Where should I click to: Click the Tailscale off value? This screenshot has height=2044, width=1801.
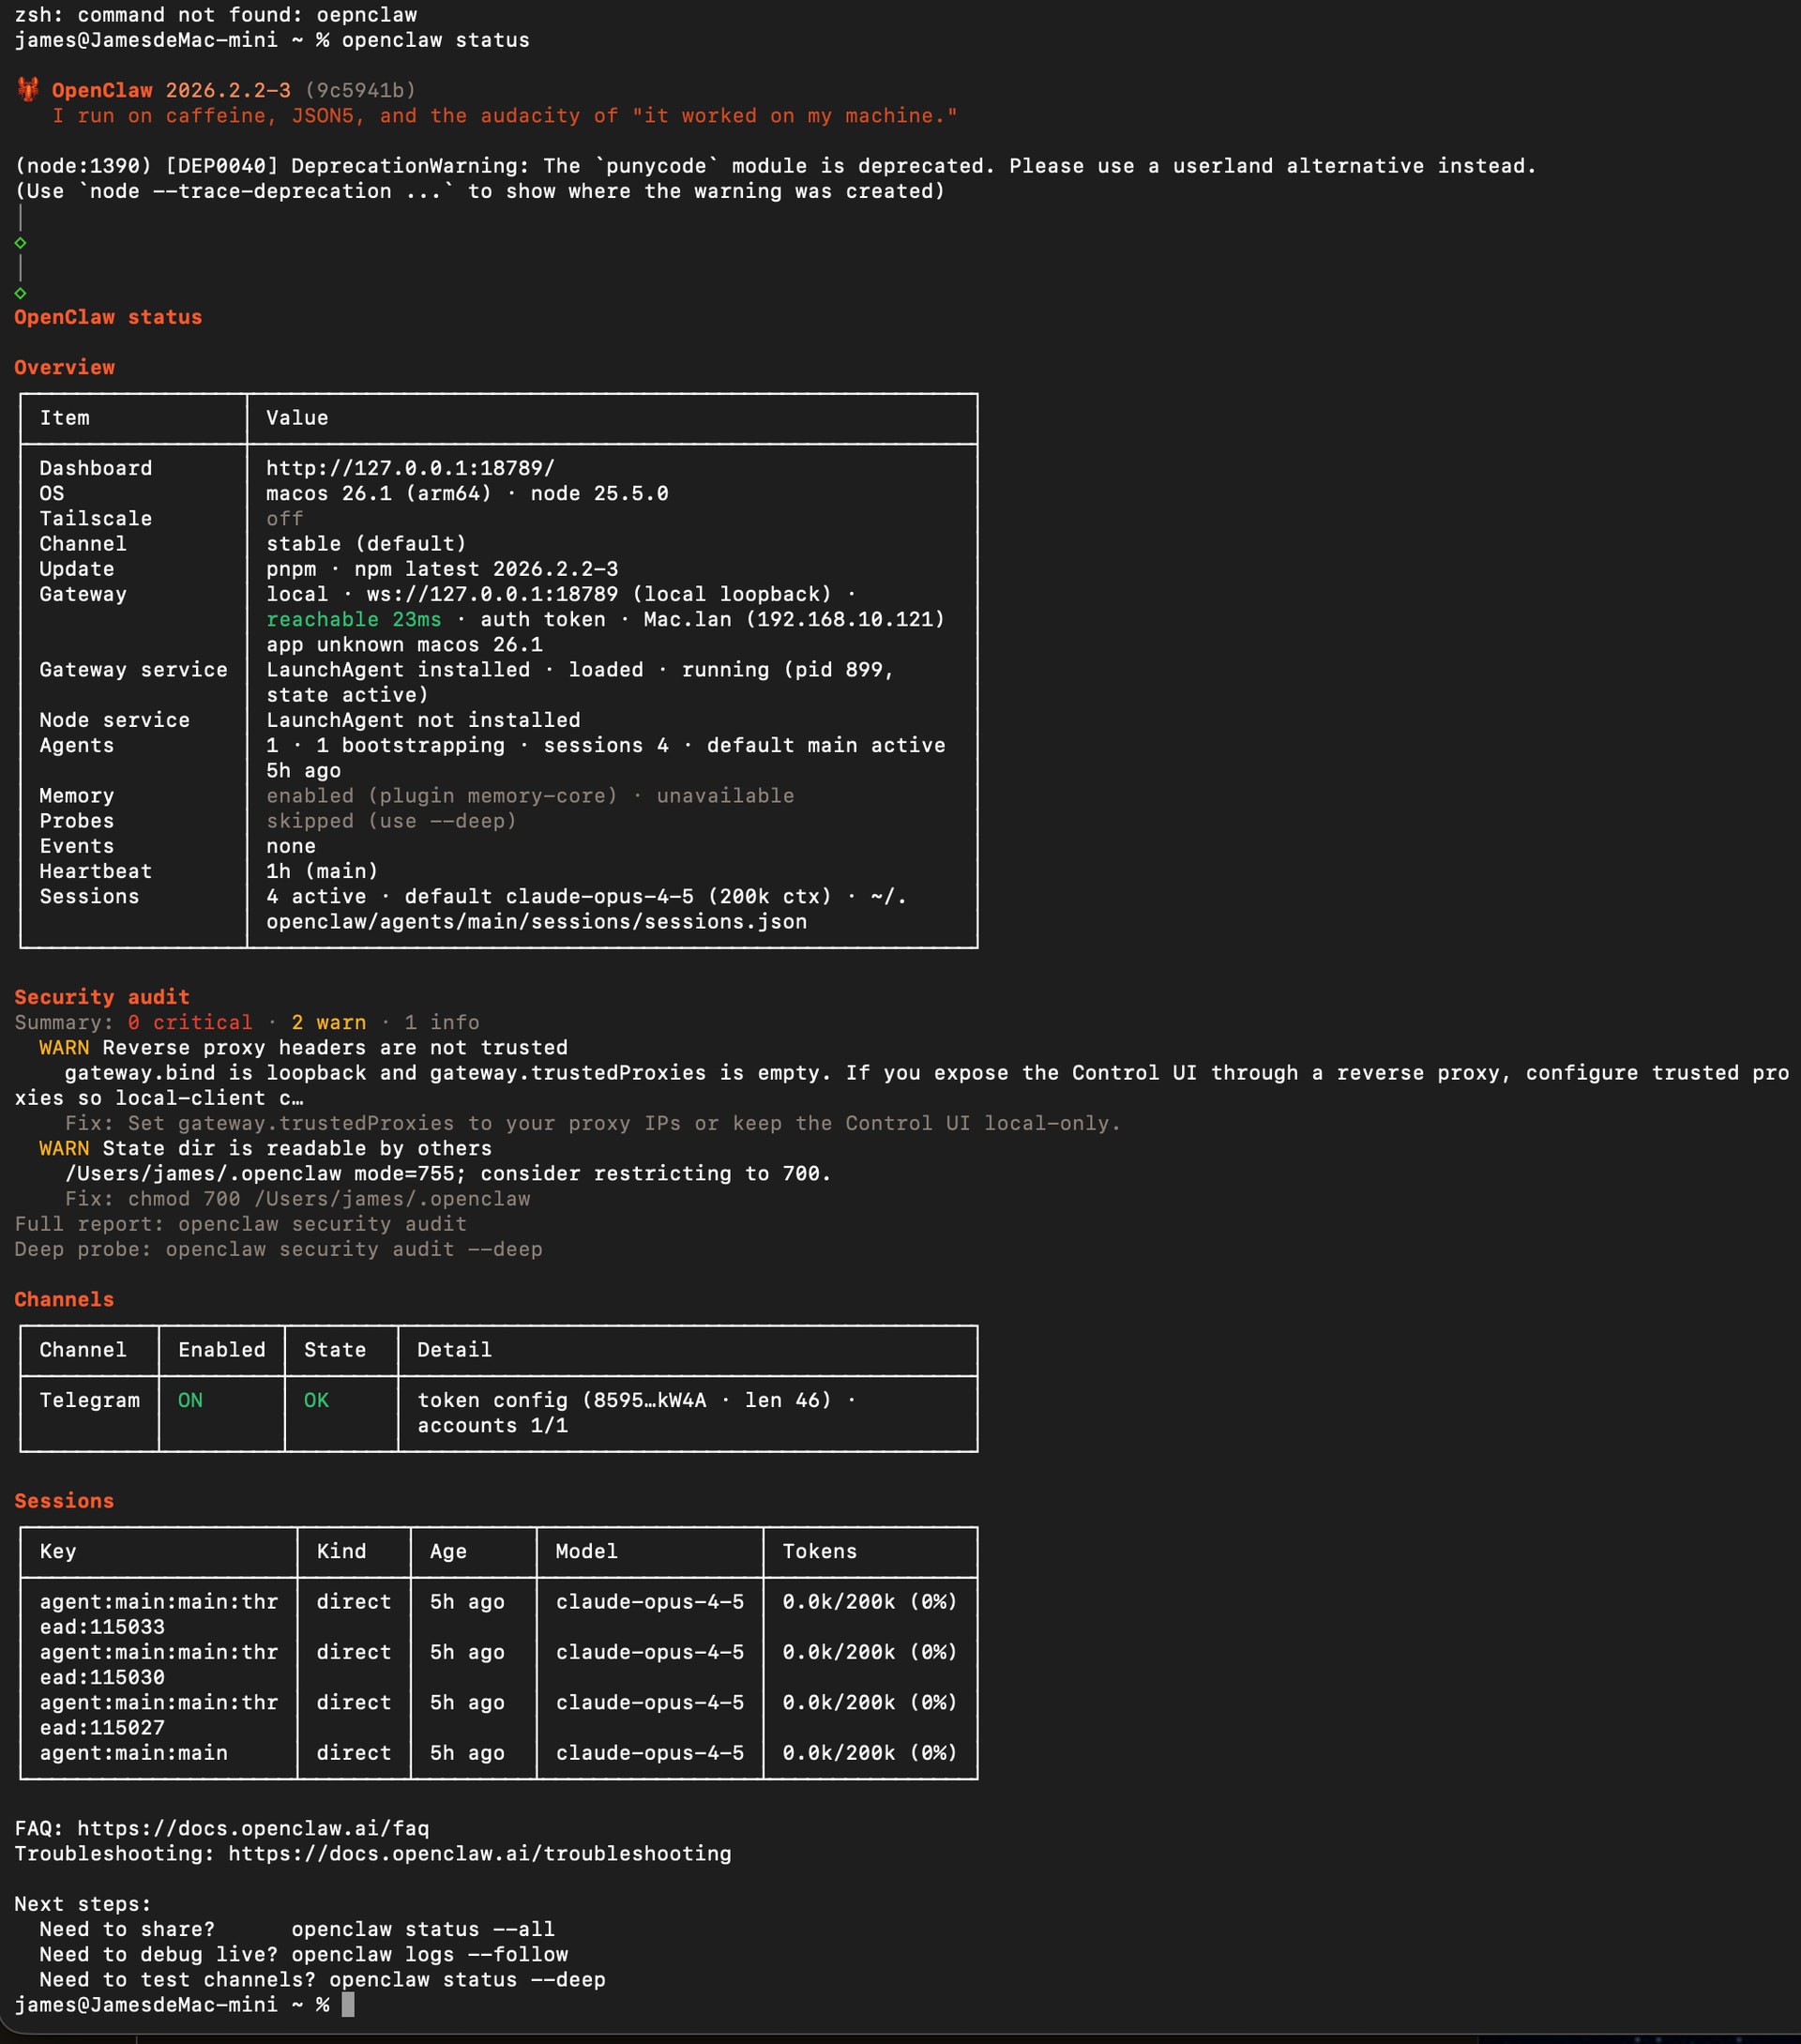click(x=284, y=518)
